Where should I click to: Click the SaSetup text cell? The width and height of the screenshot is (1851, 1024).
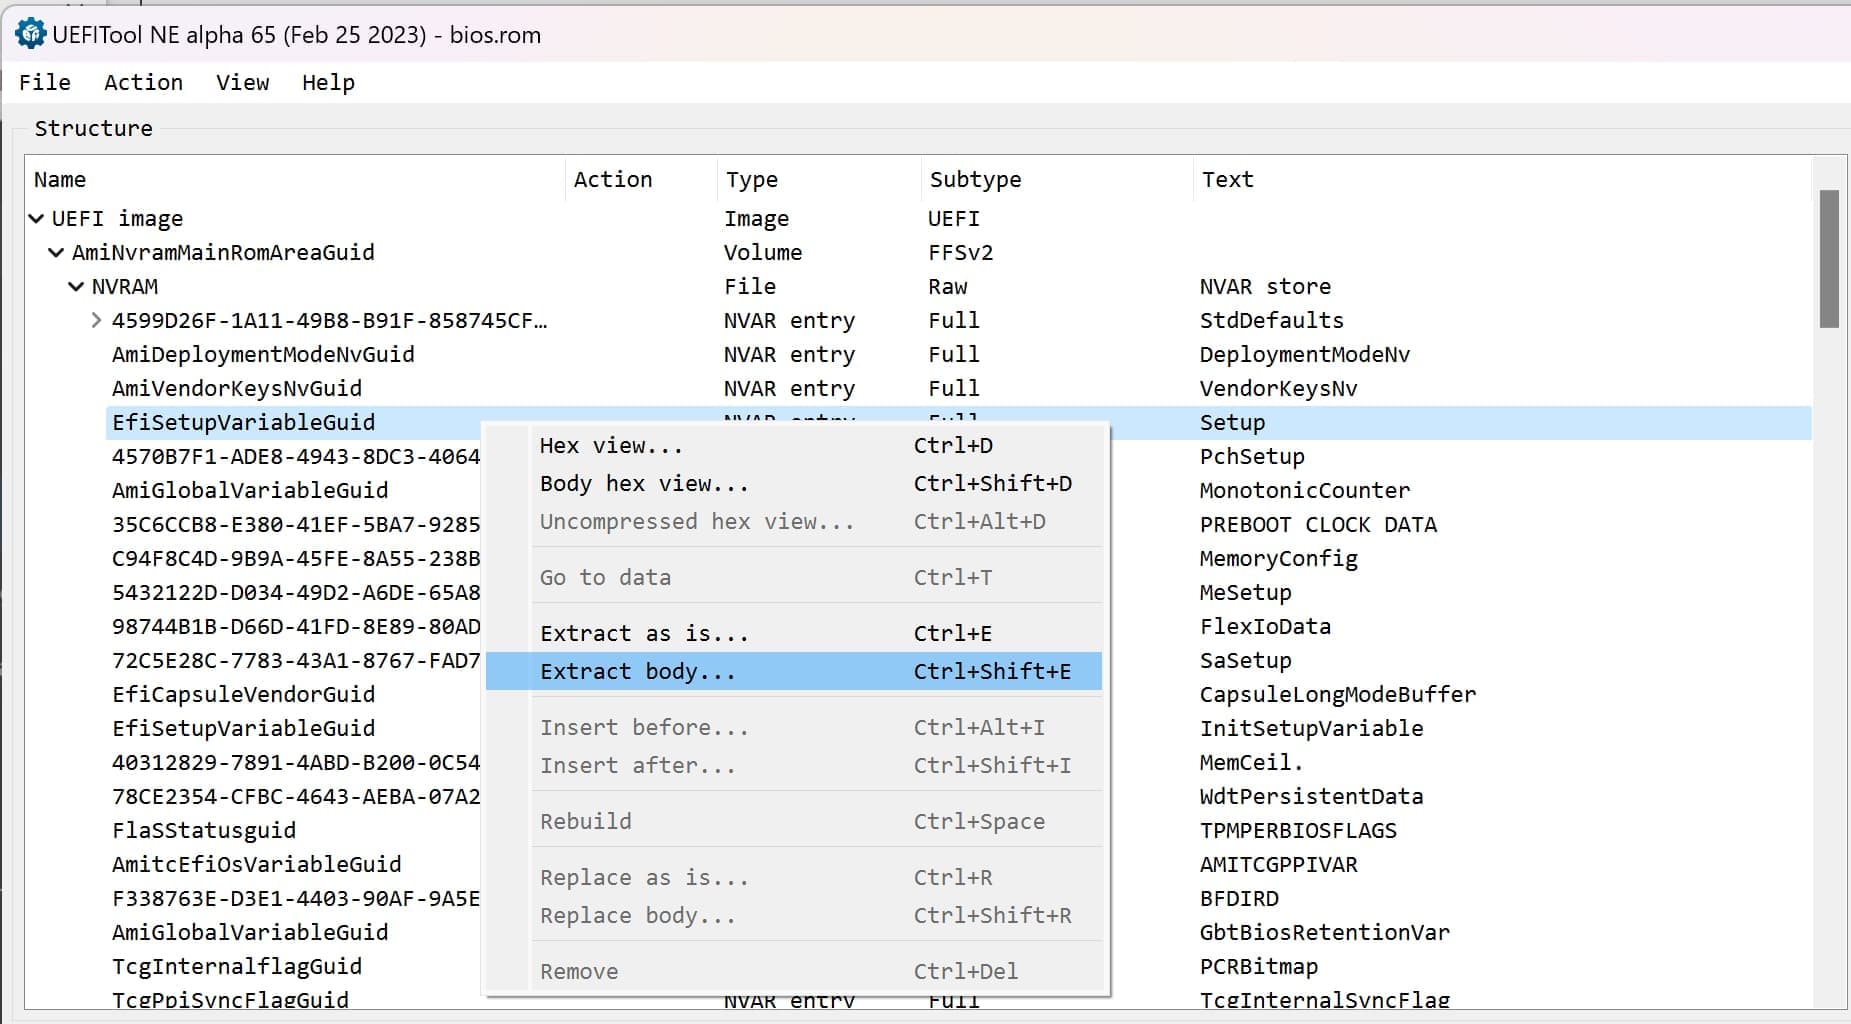click(1246, 660)
